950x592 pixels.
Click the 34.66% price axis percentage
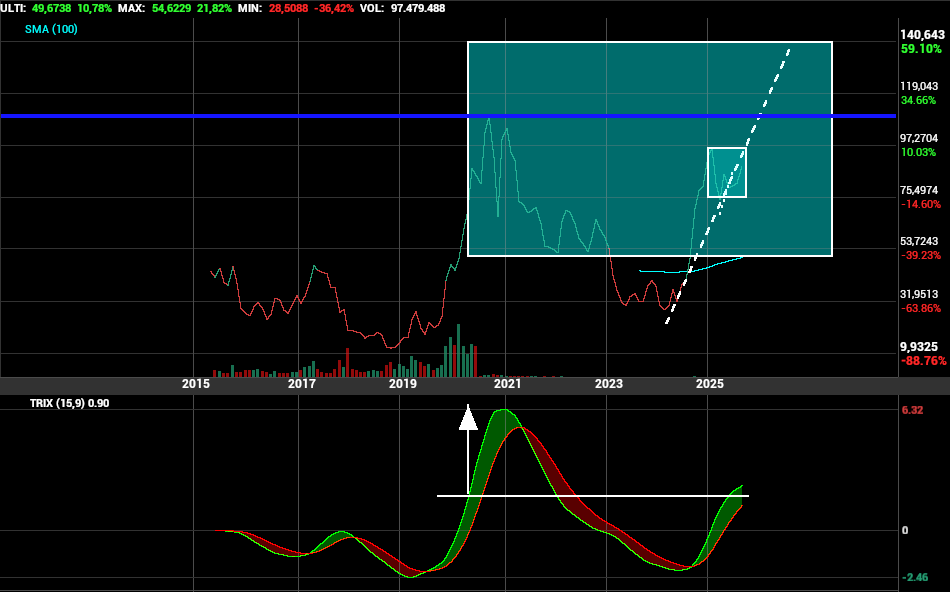pos(918,100)
